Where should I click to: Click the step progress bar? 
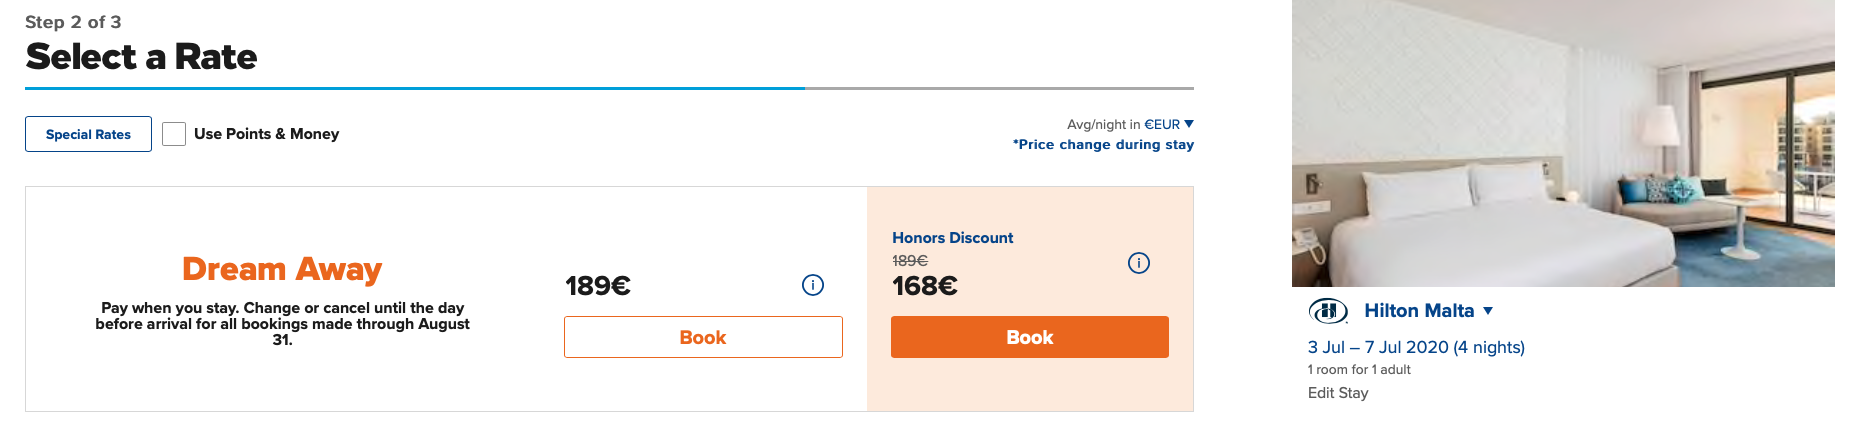click(609, 88)
